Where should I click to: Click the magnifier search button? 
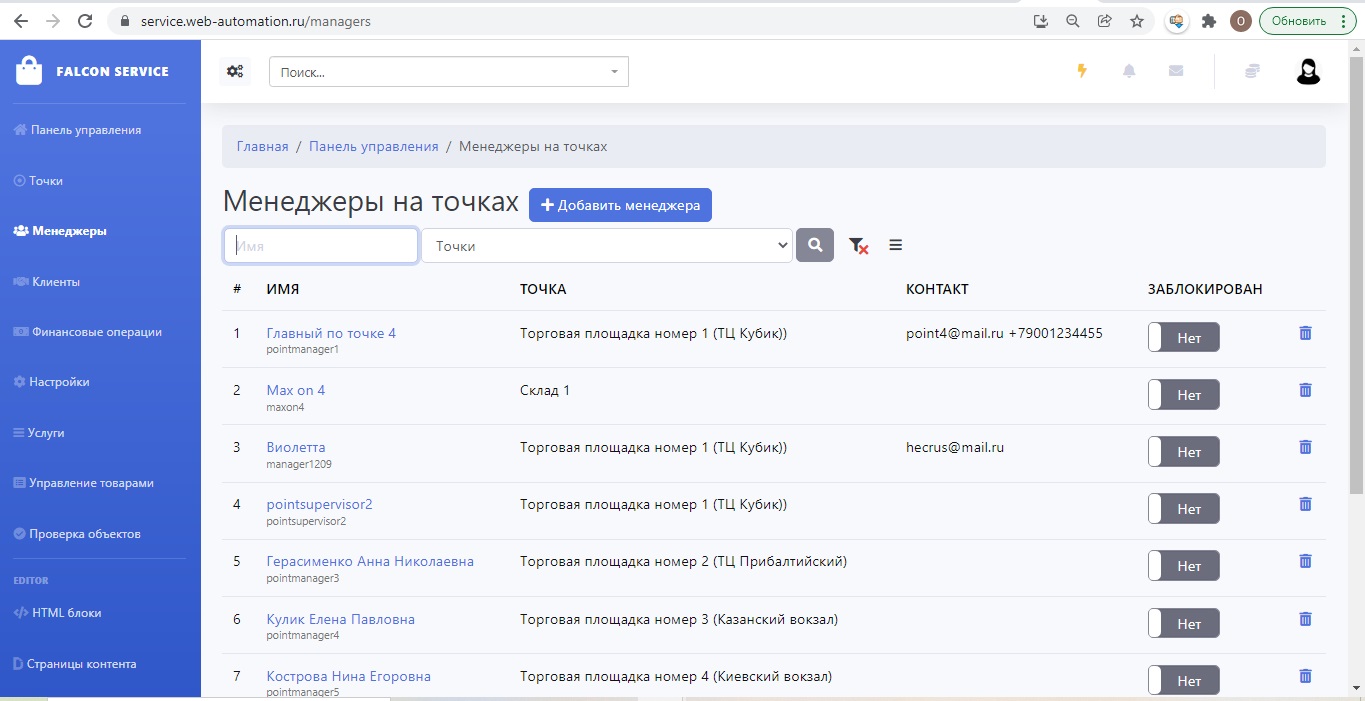(815, 245)
